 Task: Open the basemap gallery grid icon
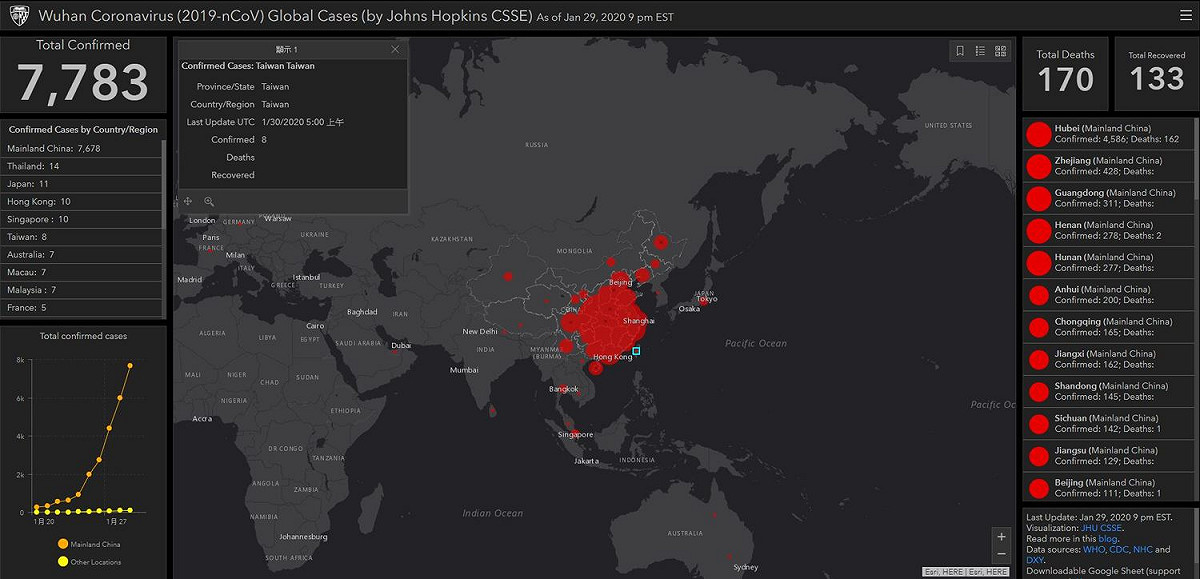[x=1001, y=51]
